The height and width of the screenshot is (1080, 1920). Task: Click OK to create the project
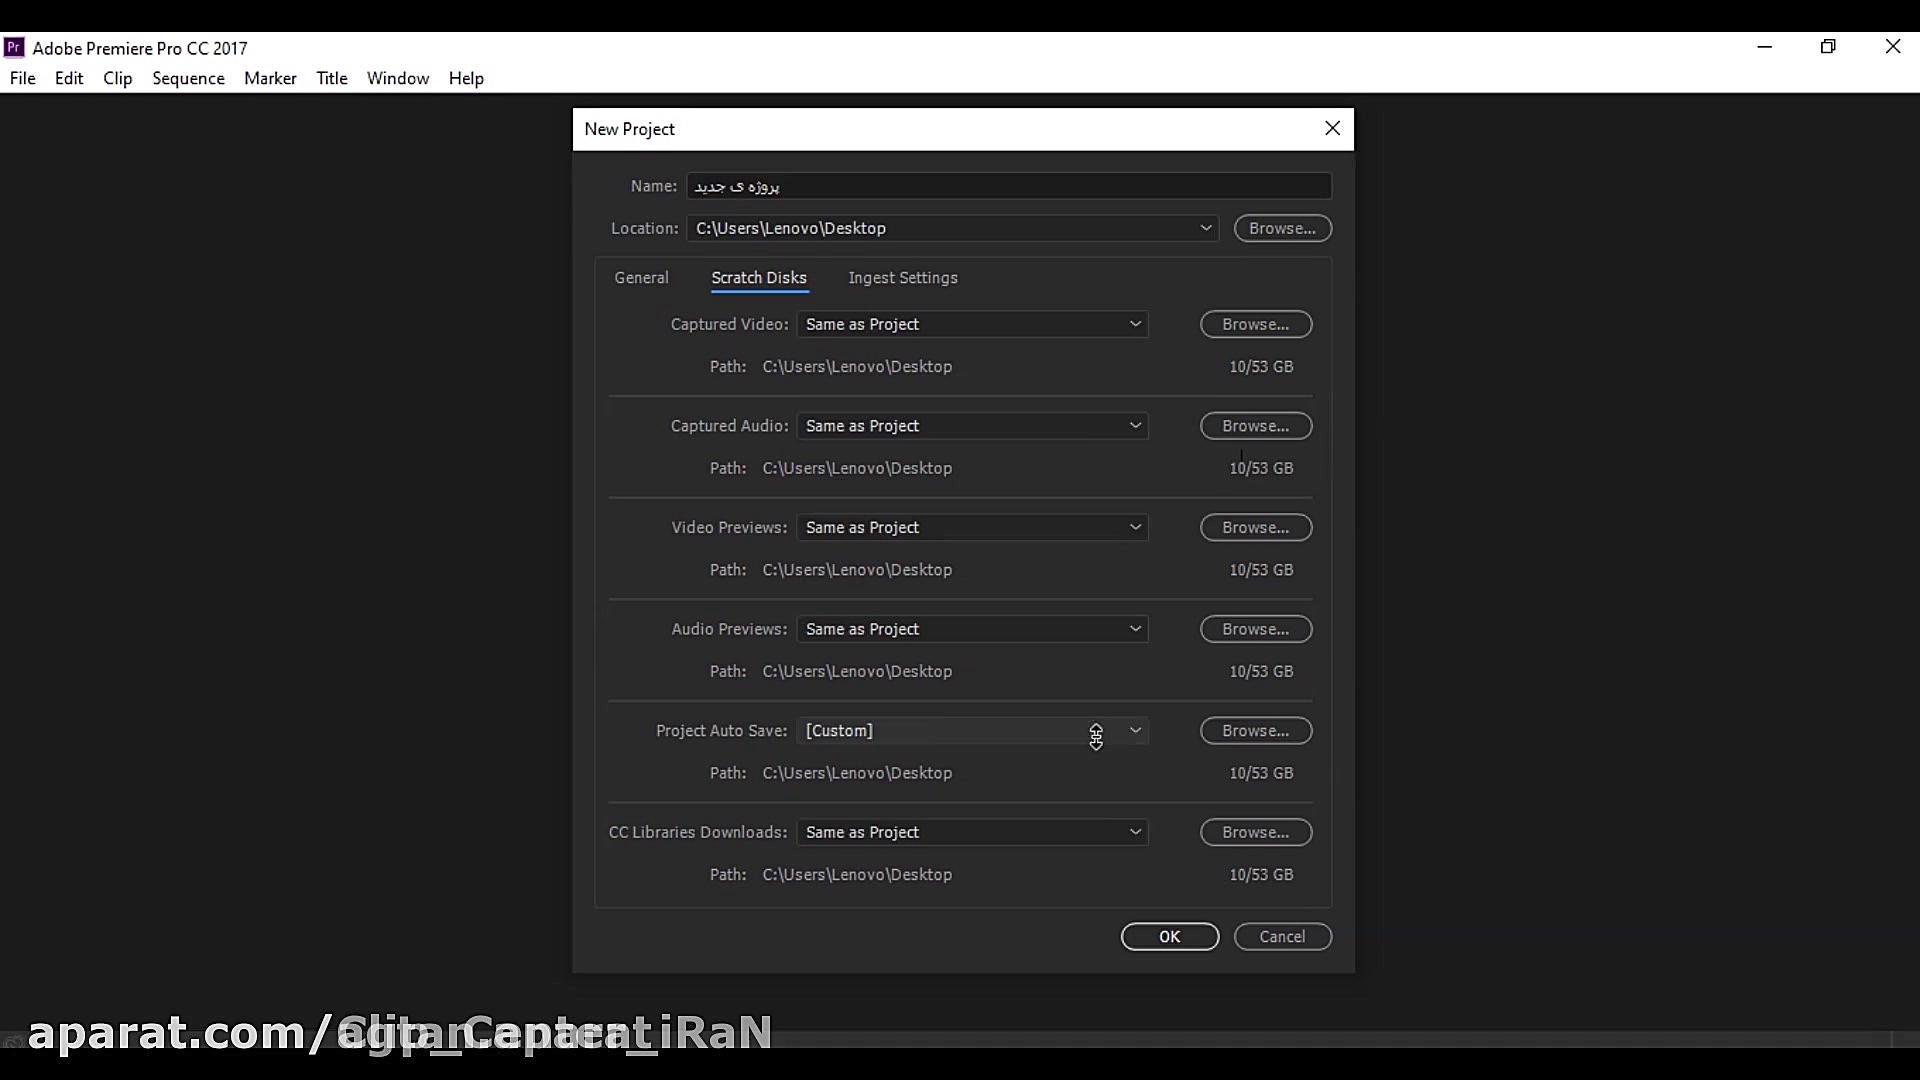1169,937
